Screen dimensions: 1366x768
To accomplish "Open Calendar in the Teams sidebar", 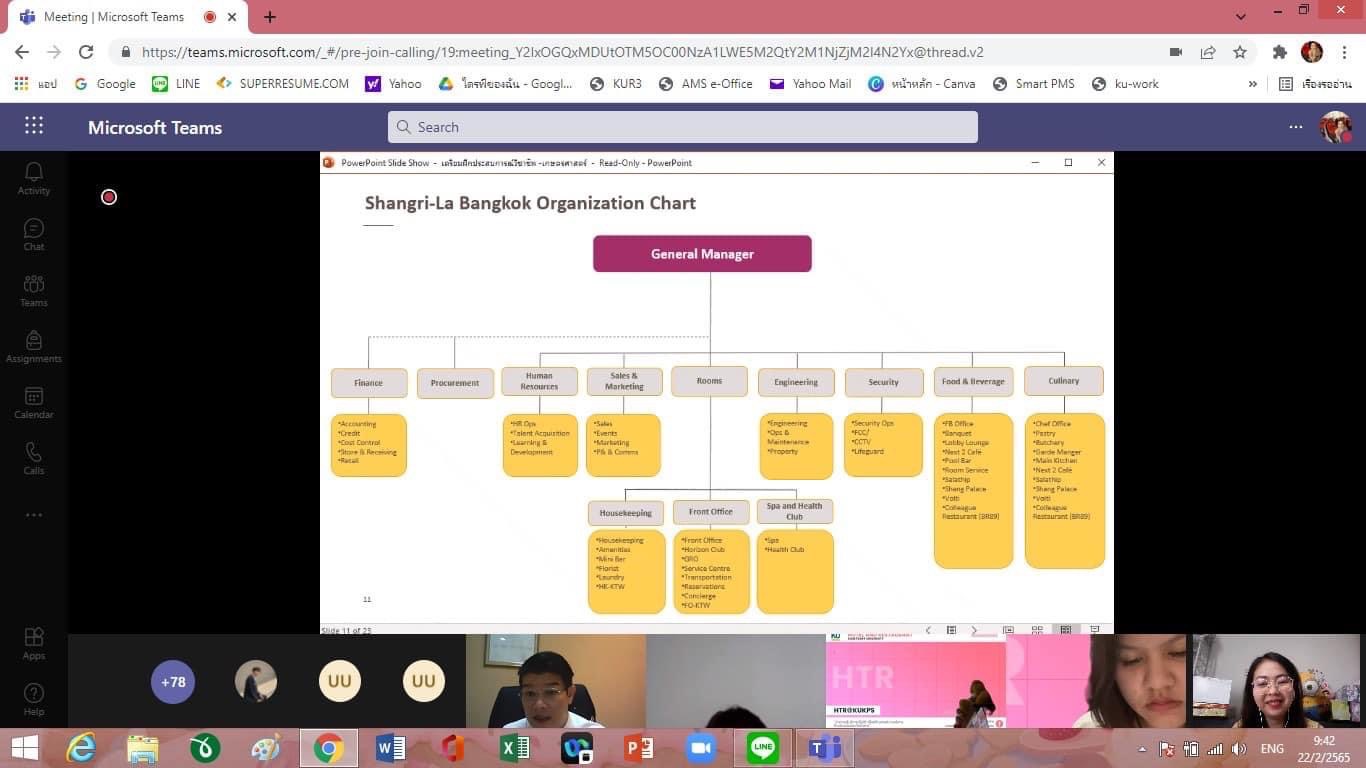I will pos(33,402).
